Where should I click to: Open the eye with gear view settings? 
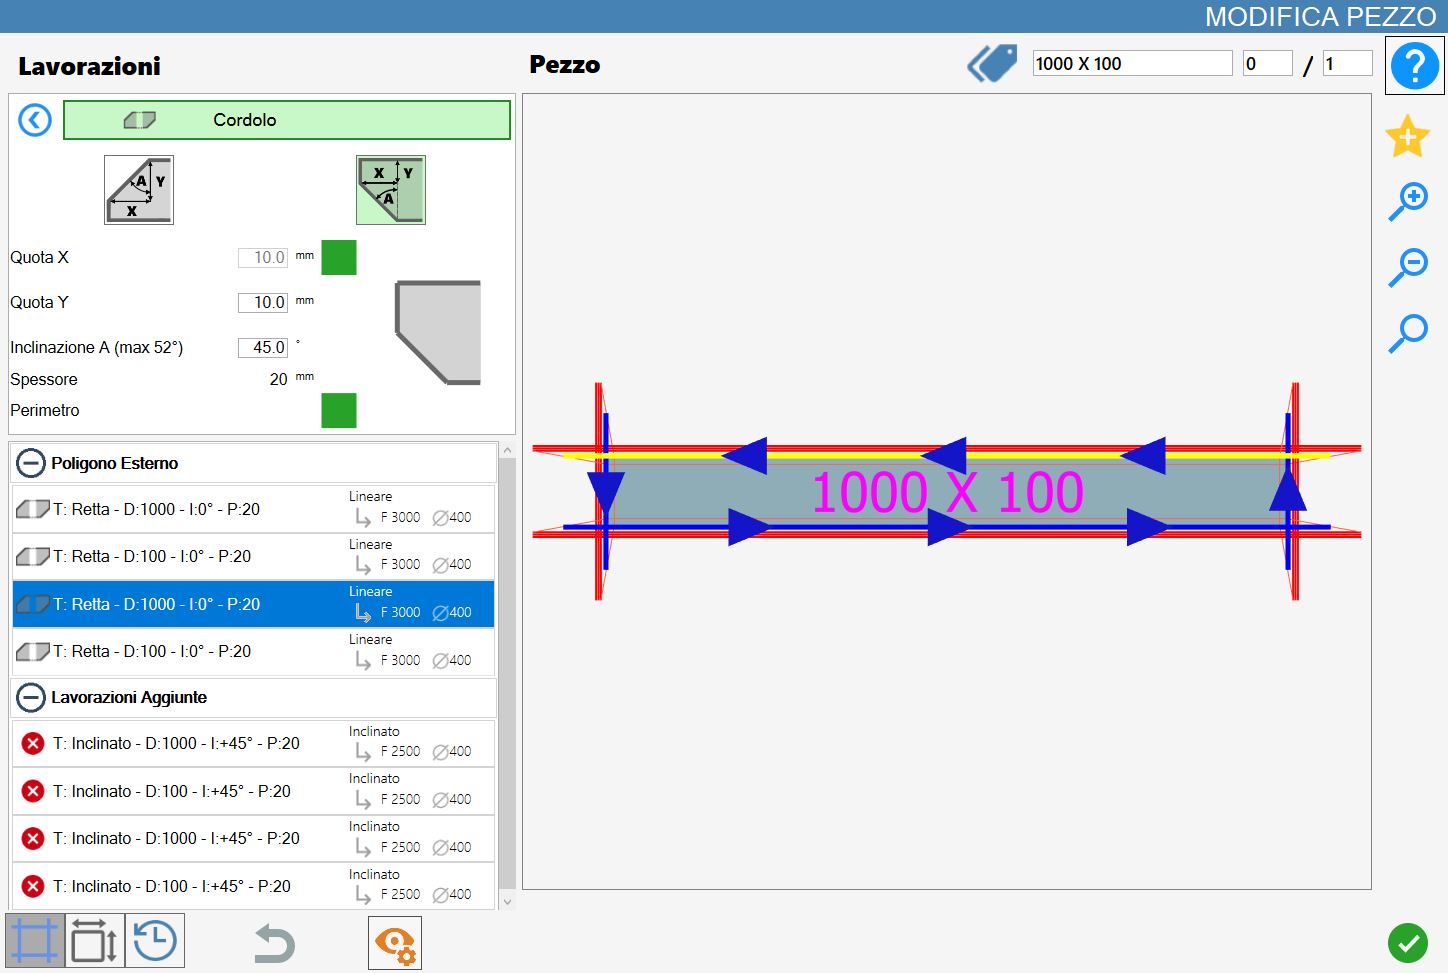click(395, 943)
